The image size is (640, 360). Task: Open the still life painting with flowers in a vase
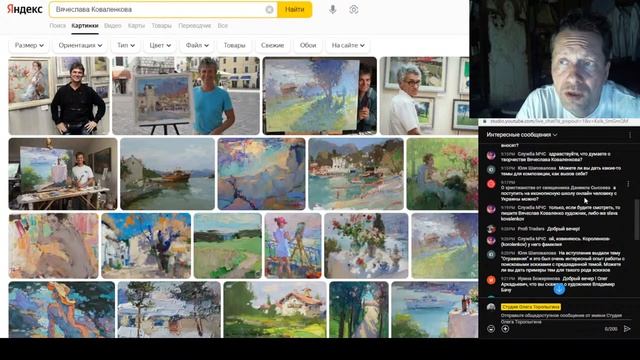[x=366, y=246]
